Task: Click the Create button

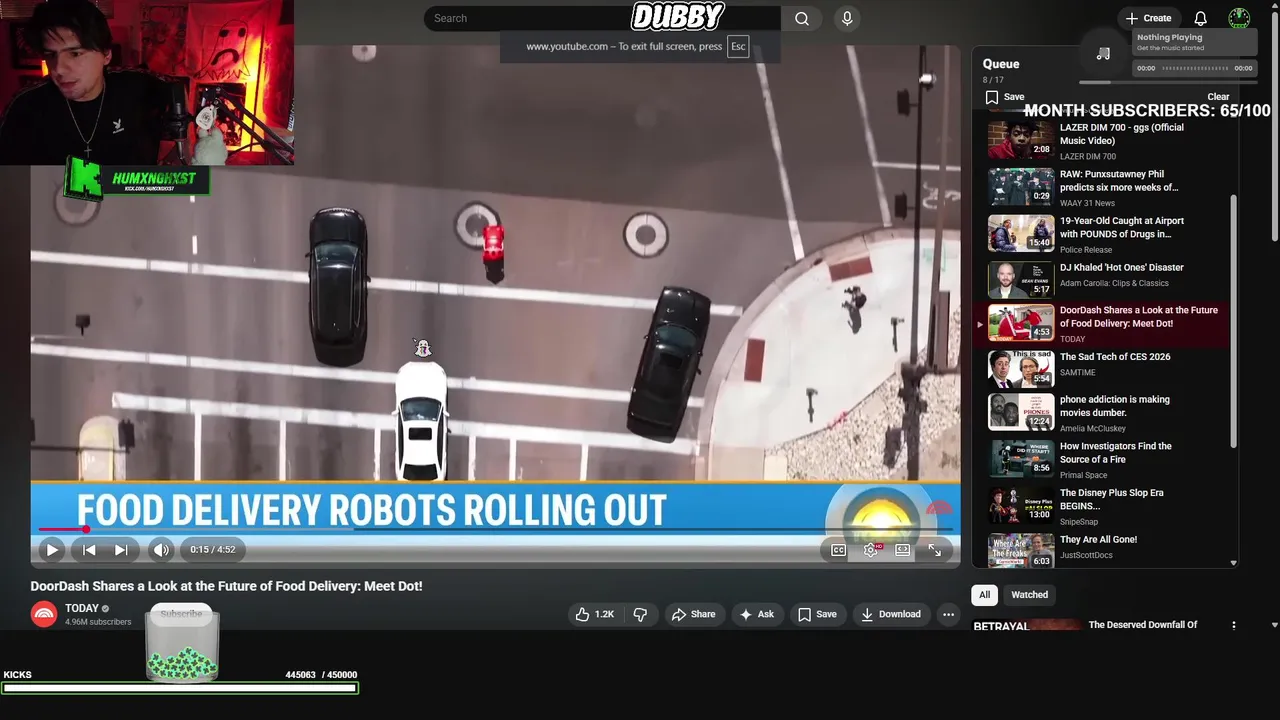Action: pos(1148,18)
